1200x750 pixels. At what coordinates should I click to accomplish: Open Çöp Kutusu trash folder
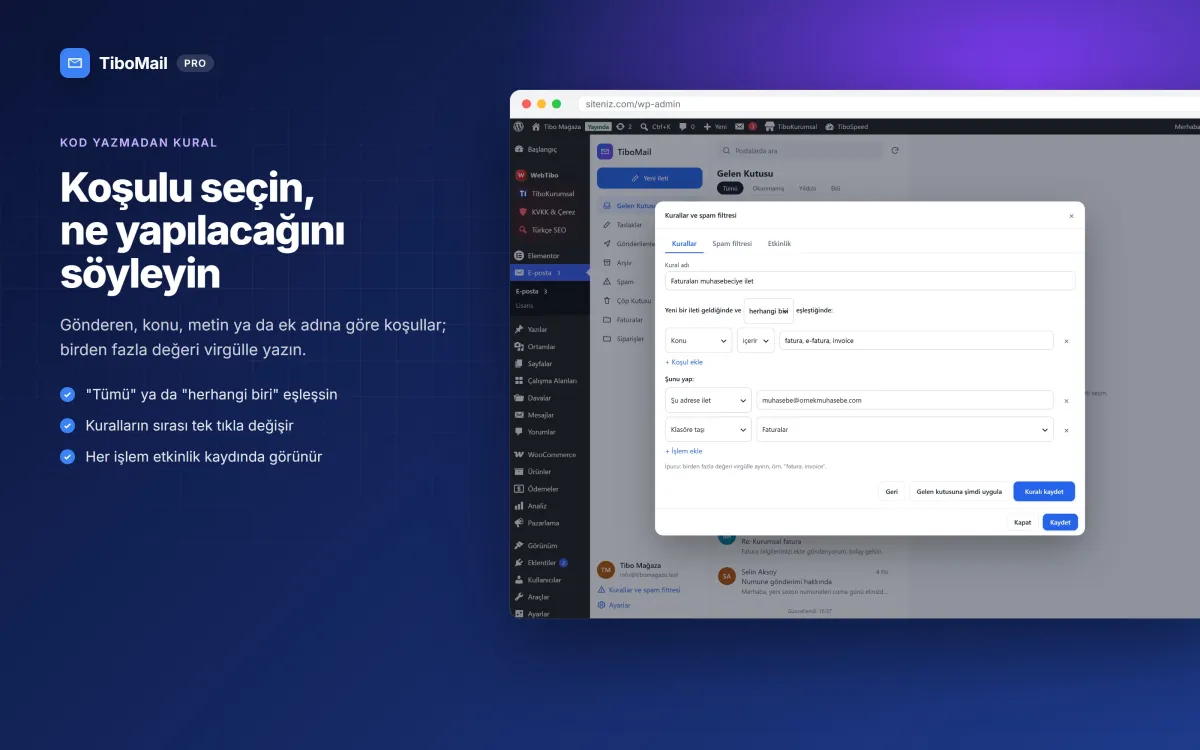626,301
